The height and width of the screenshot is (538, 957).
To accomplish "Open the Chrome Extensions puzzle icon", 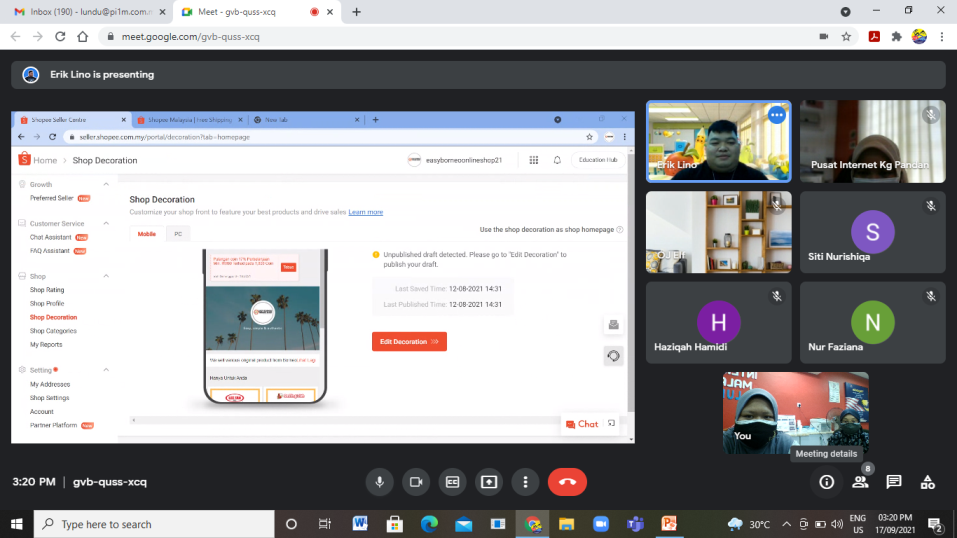I will click(x=897, y=36).
